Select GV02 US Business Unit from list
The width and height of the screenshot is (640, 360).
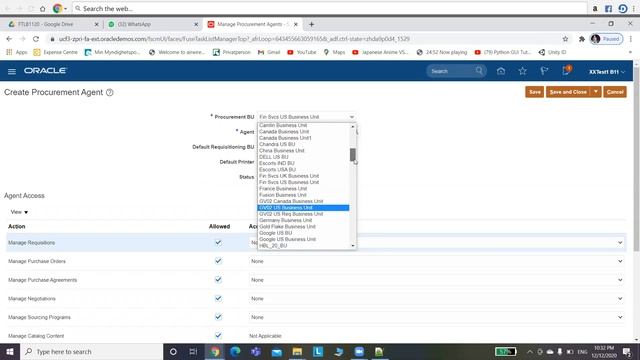click(x=303, y=208)
